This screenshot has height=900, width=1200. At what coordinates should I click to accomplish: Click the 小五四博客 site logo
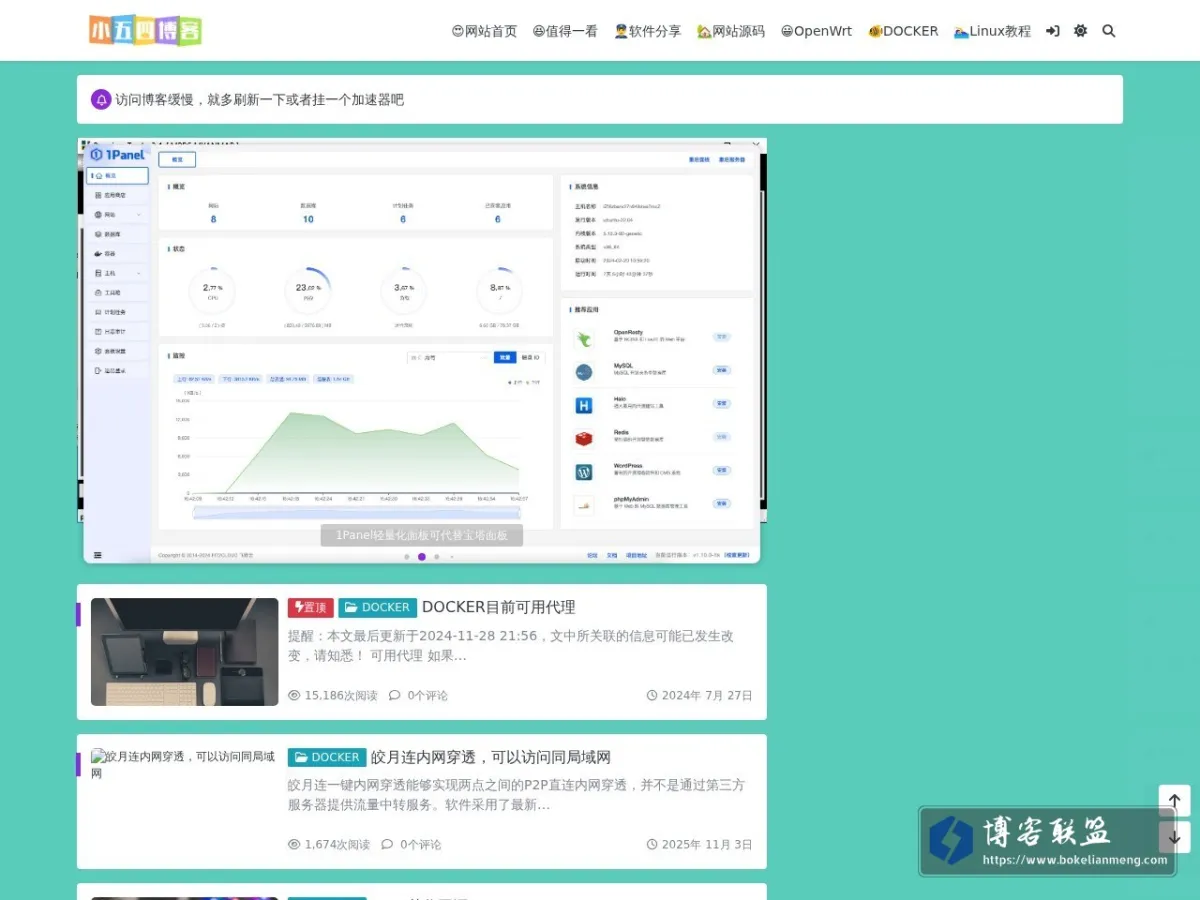coord(145,31)
